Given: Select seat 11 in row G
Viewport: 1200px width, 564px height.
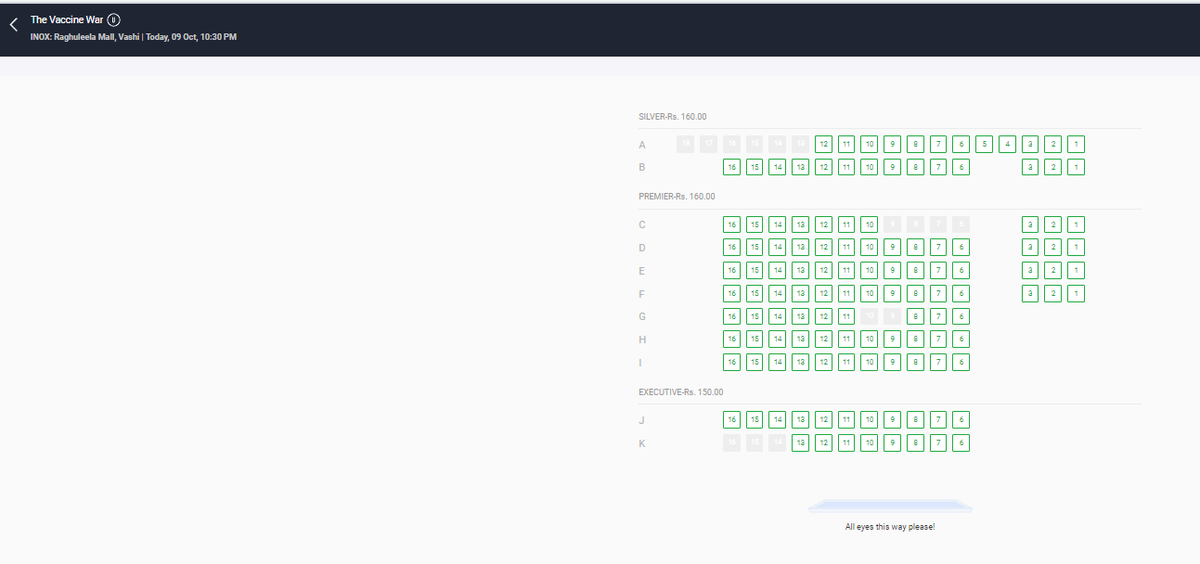Looking at the screenshot, I should click(847, 316).
